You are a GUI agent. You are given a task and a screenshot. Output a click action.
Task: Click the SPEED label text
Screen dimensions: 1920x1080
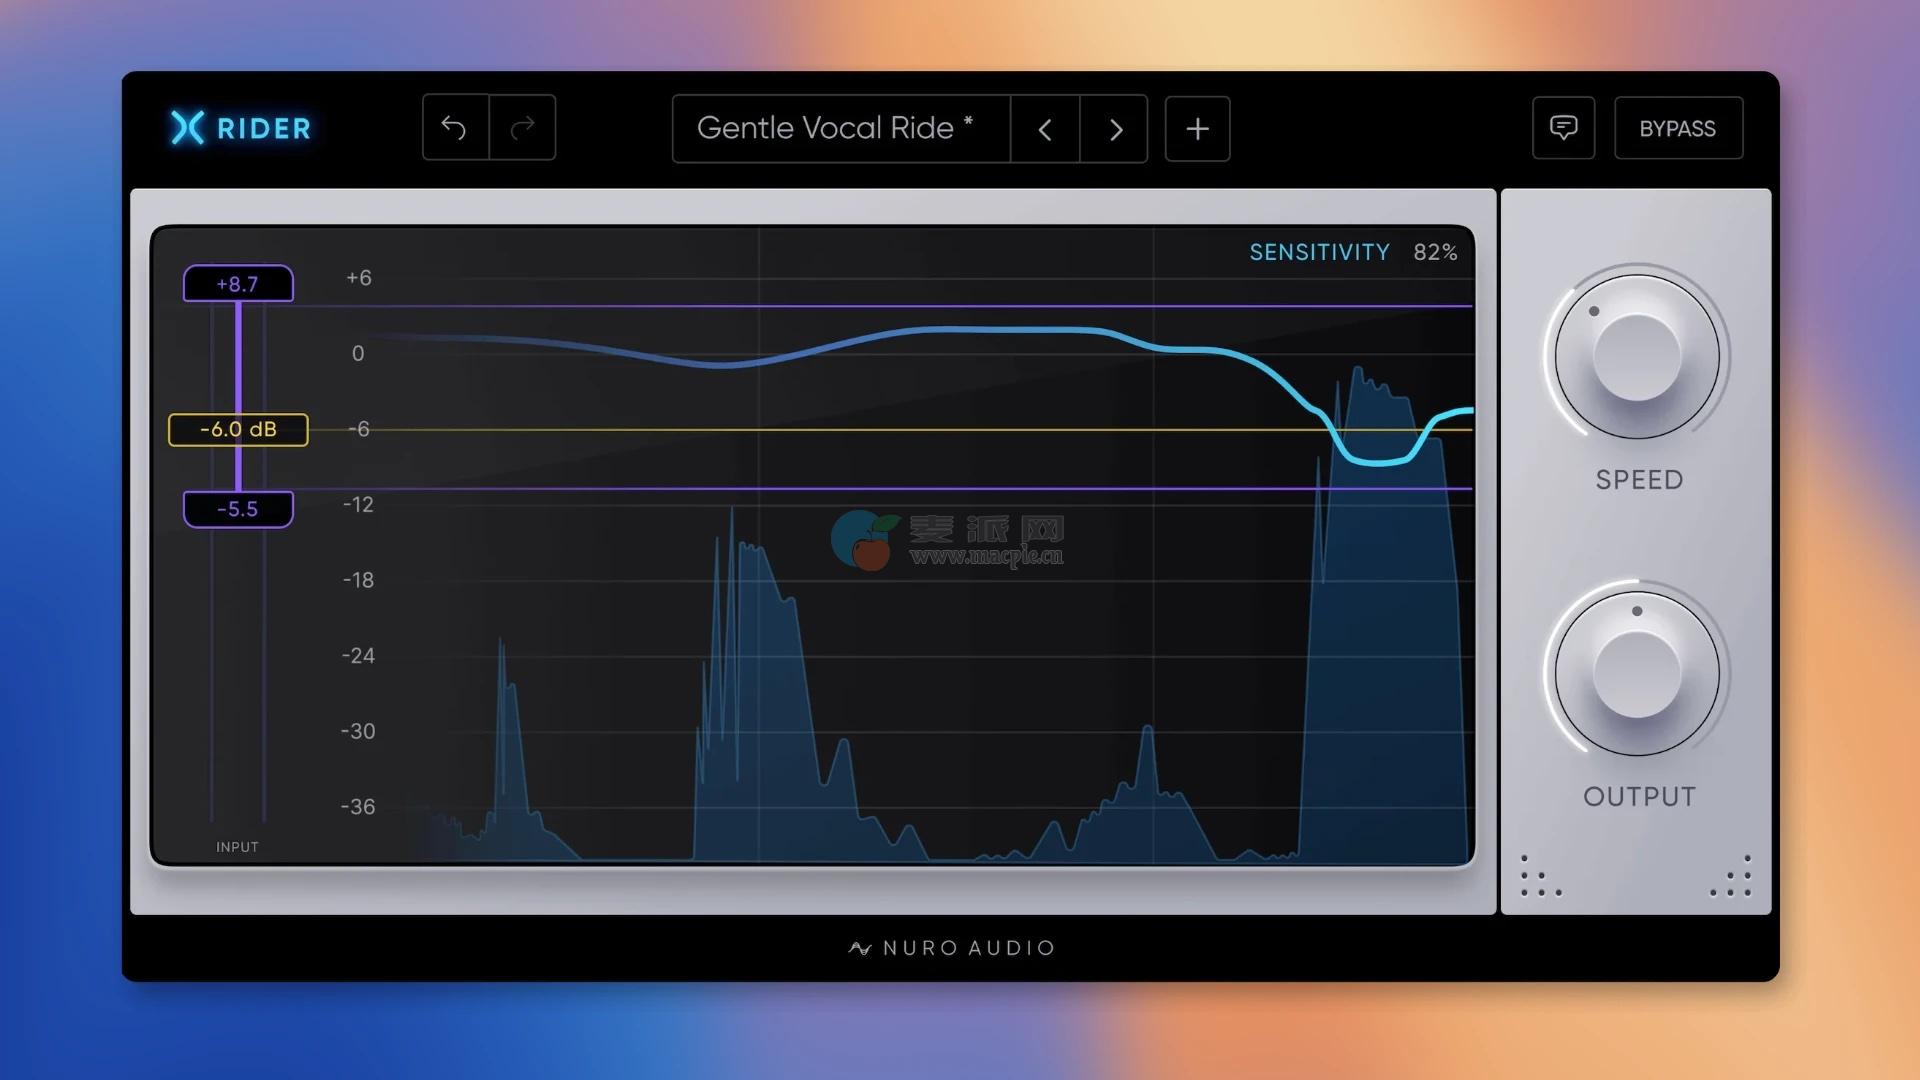pyautogui.click(x=1639, y=480)
